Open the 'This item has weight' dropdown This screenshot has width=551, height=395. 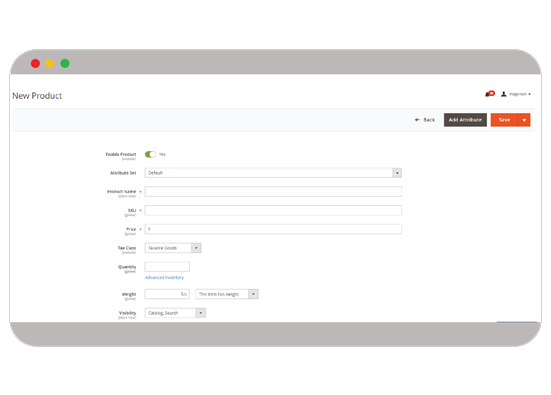(x=227, y=294)
